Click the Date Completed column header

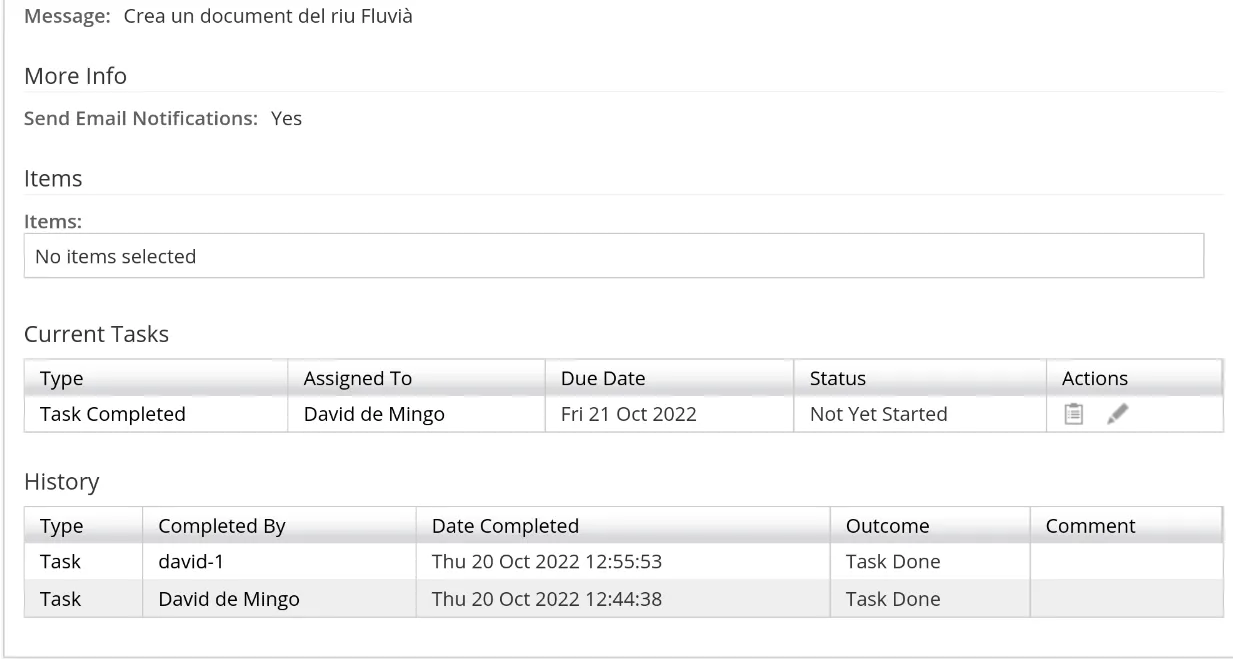505,526
